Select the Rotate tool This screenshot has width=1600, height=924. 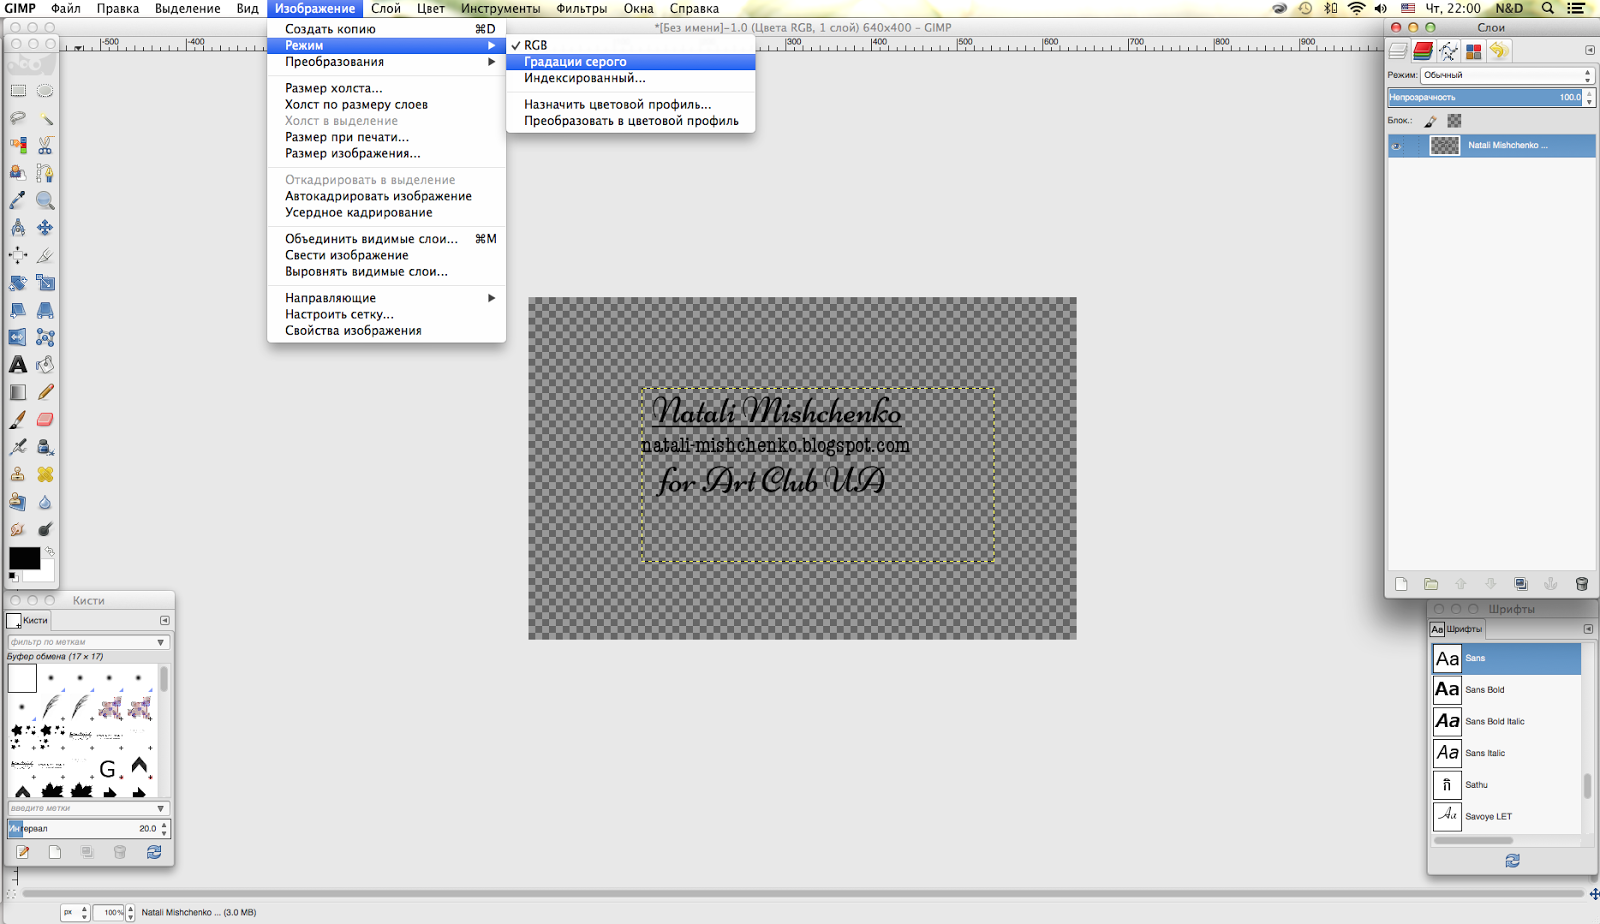tap(18, 283)
